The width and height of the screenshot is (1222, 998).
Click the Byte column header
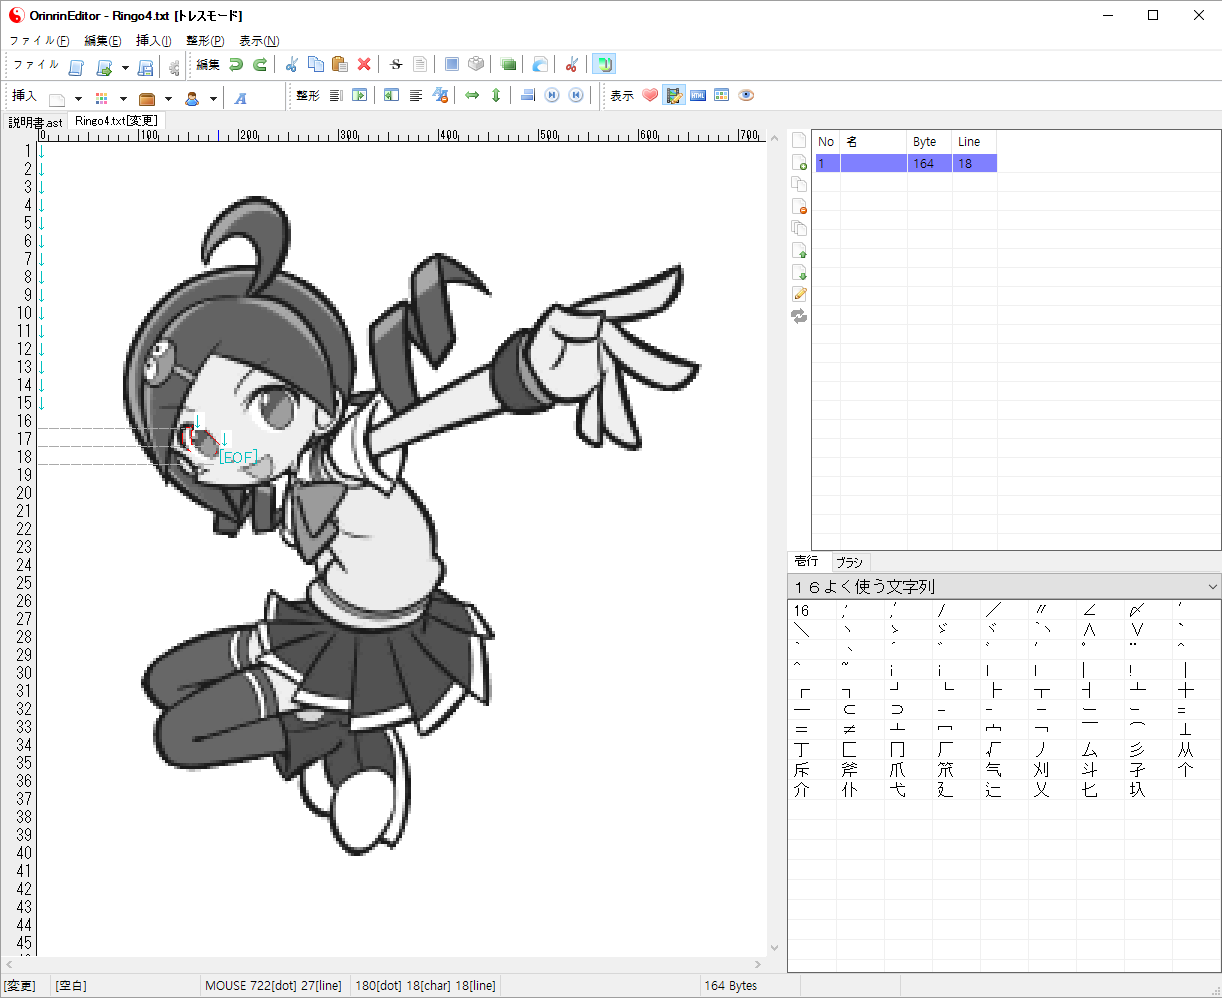[925, 142]
